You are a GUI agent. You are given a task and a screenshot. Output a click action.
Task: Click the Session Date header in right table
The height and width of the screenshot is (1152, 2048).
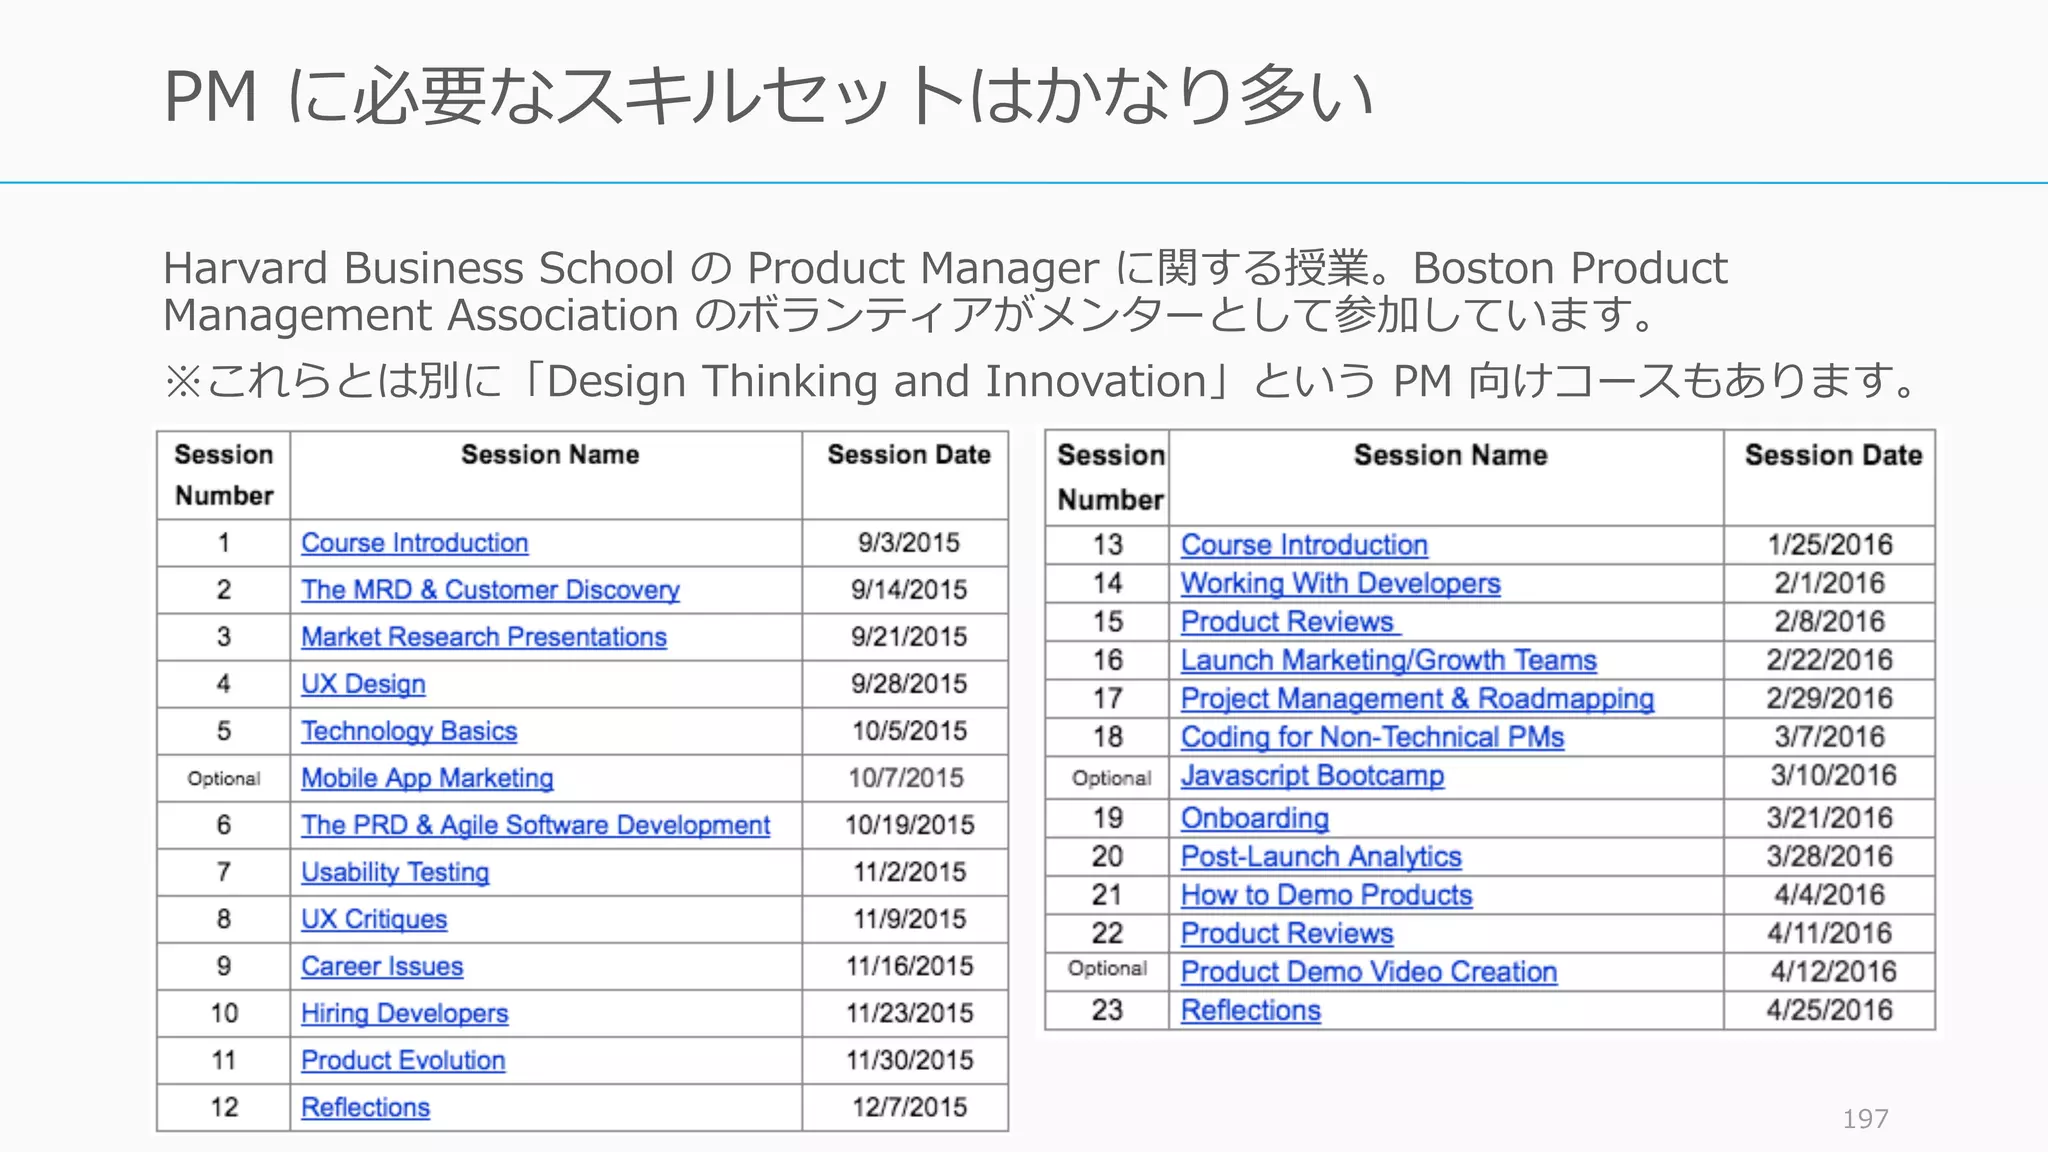(x=1833, y=455)
